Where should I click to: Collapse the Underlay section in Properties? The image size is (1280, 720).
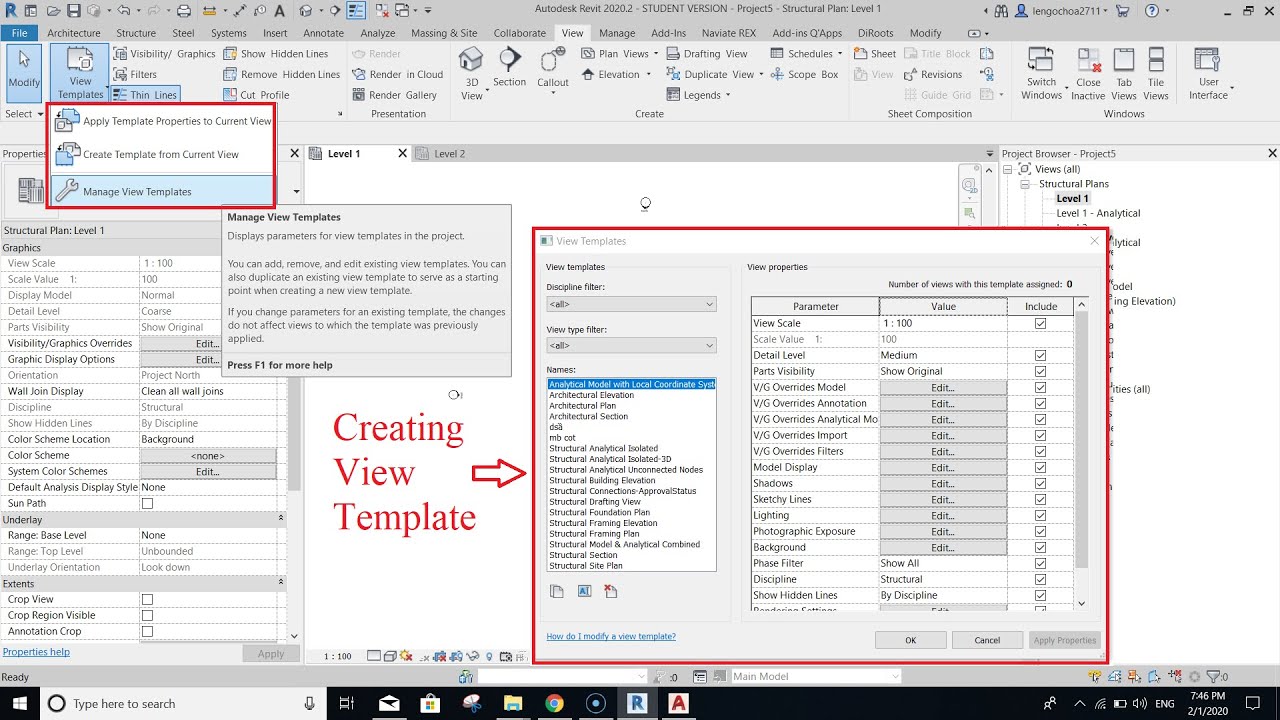281,519
